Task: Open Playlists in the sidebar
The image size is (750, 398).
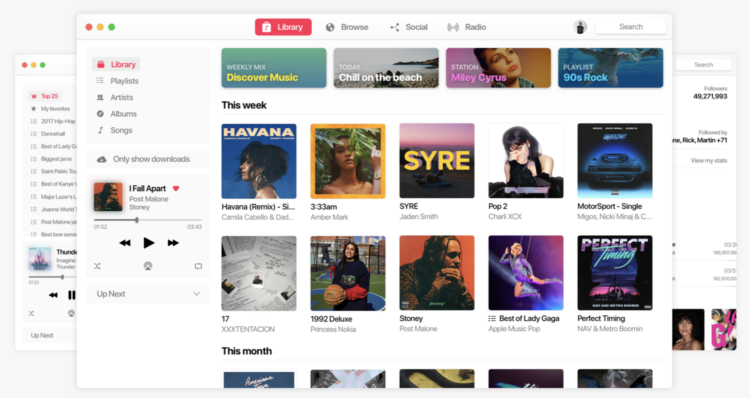Action: tap(118, 81)
